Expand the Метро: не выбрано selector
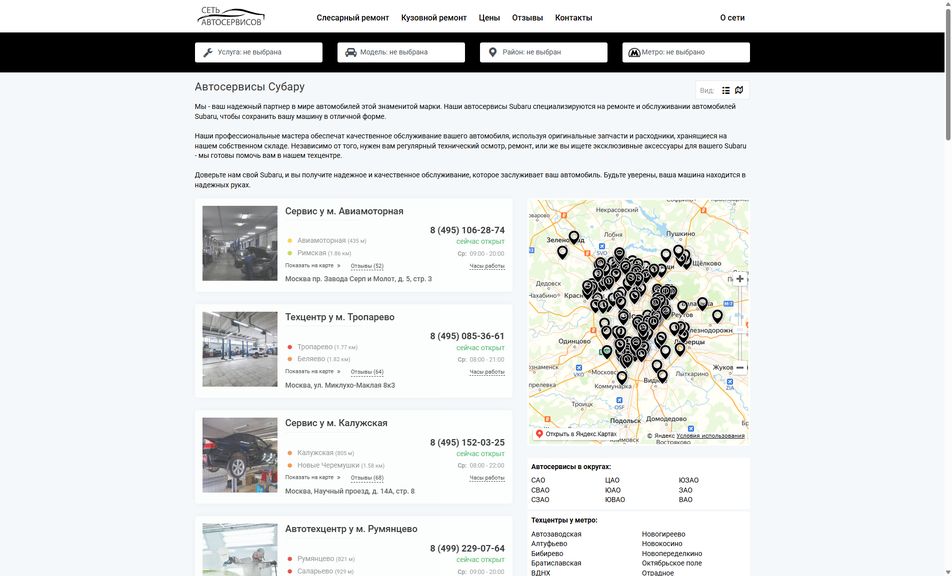 (686, 52)
